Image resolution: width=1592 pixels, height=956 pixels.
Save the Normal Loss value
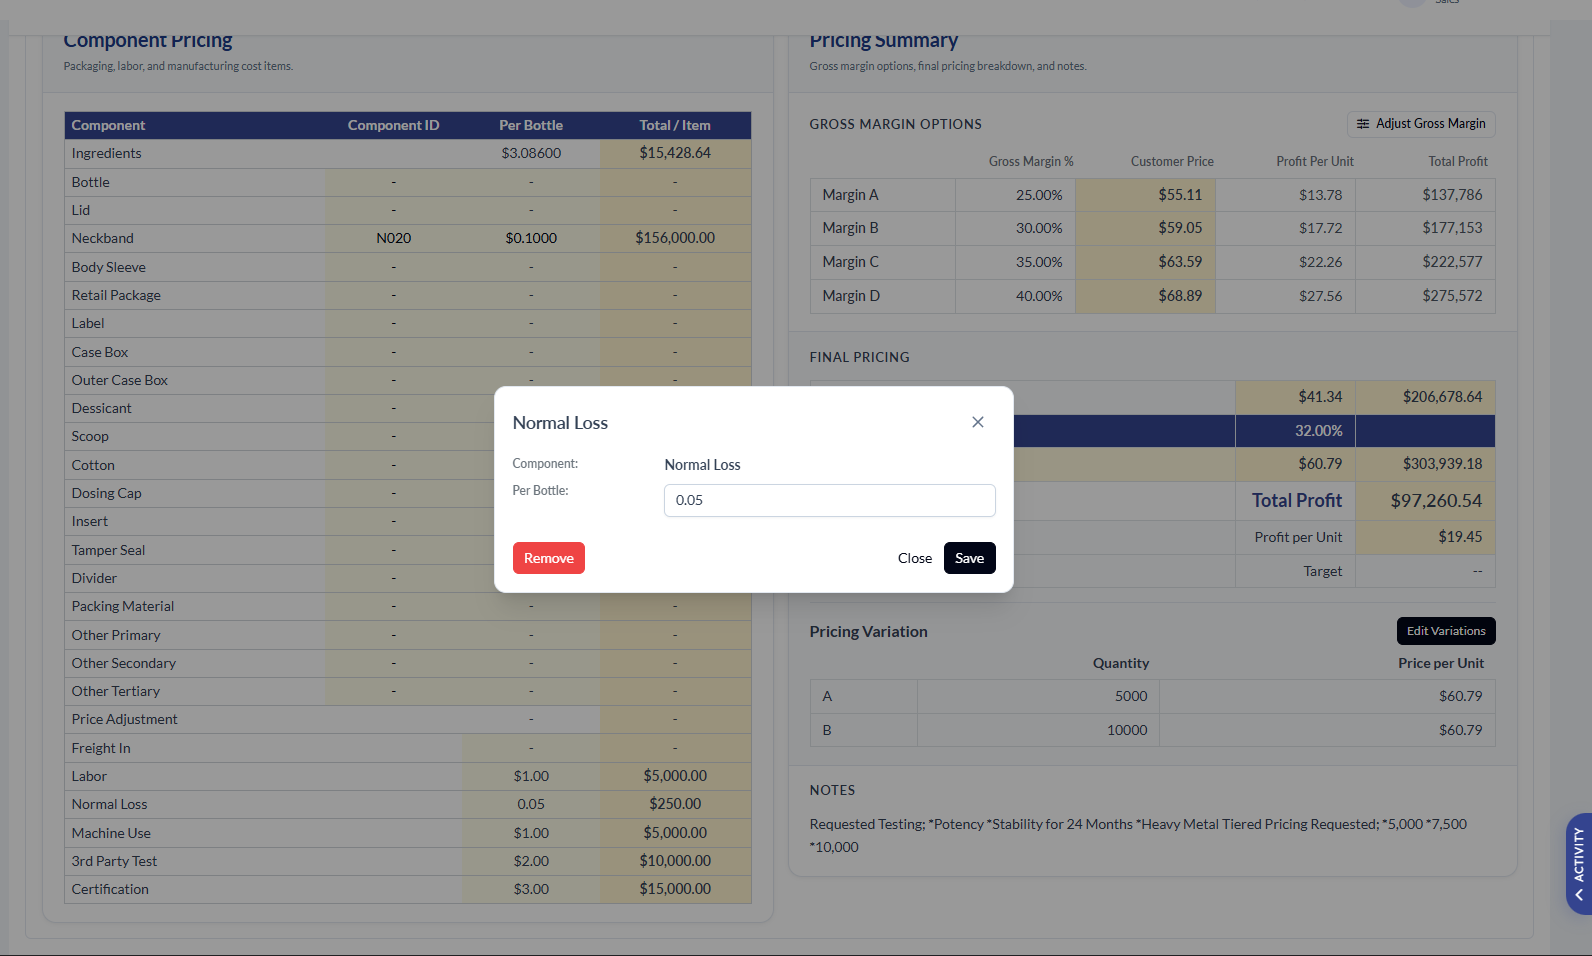969,558
